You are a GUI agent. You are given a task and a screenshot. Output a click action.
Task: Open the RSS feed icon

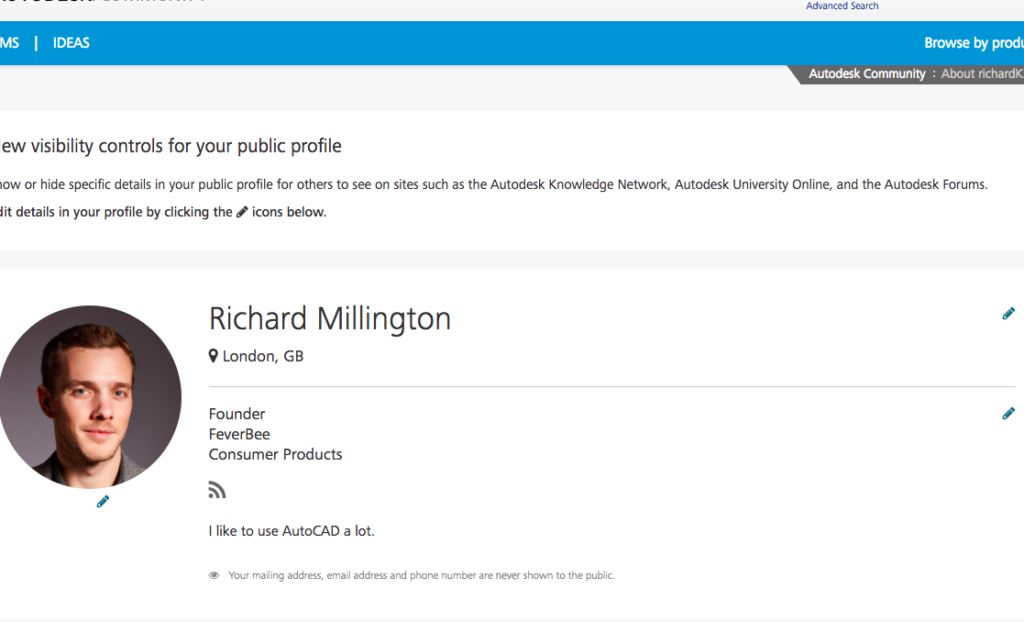click(217, 490)
